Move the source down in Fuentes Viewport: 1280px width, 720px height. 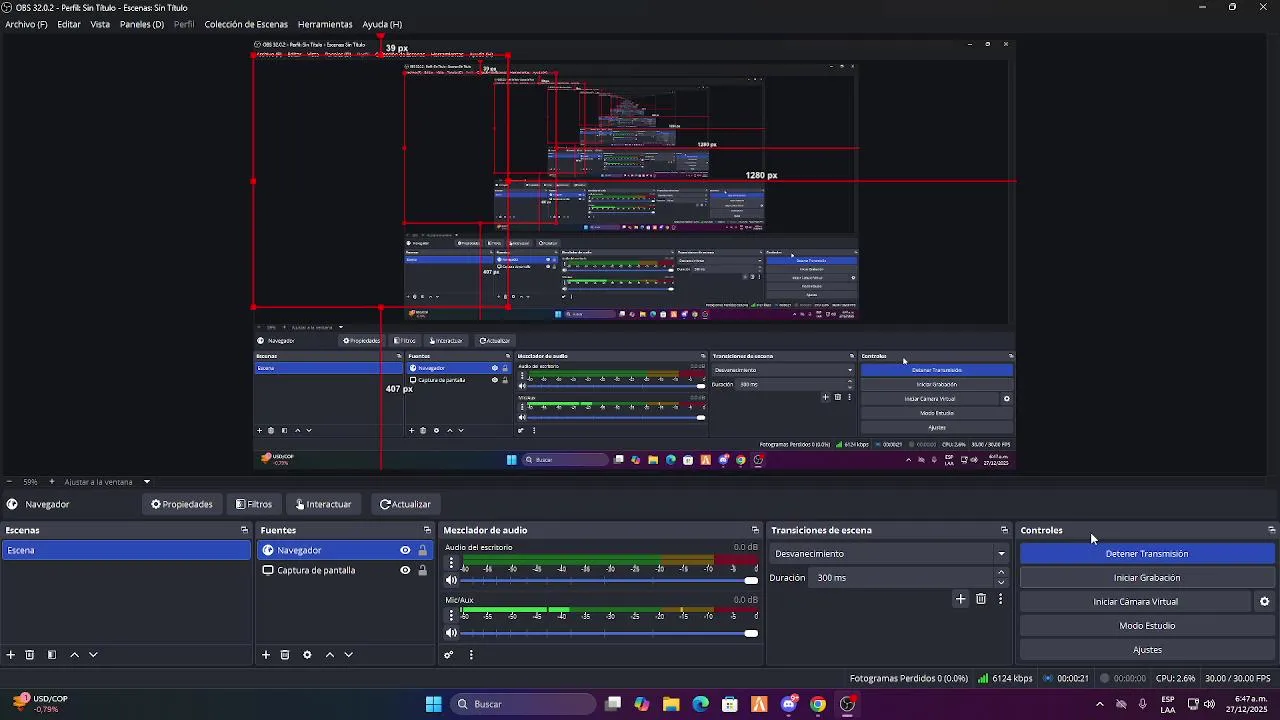(349, 655)
